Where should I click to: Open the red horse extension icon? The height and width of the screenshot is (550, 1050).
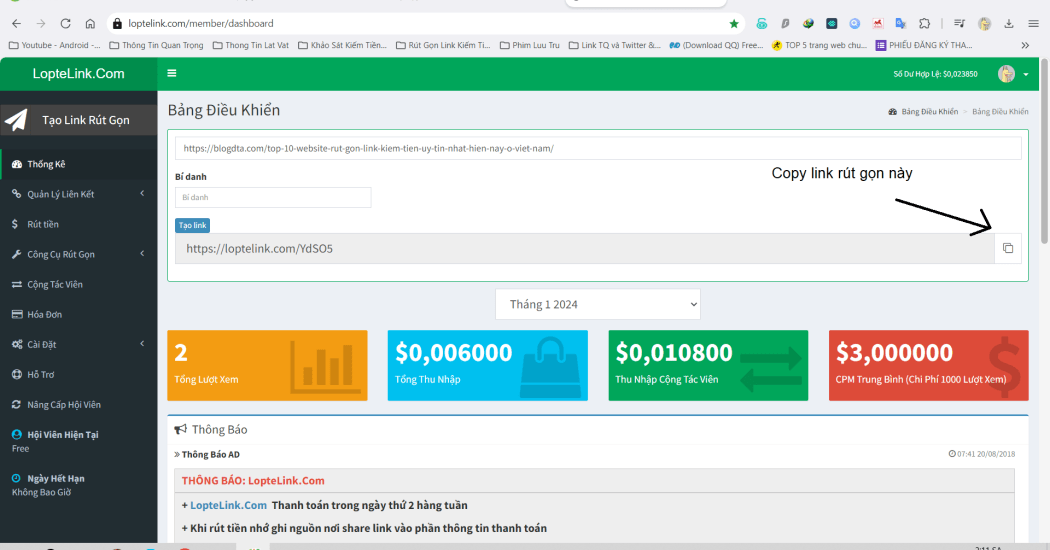coord(877,23)
